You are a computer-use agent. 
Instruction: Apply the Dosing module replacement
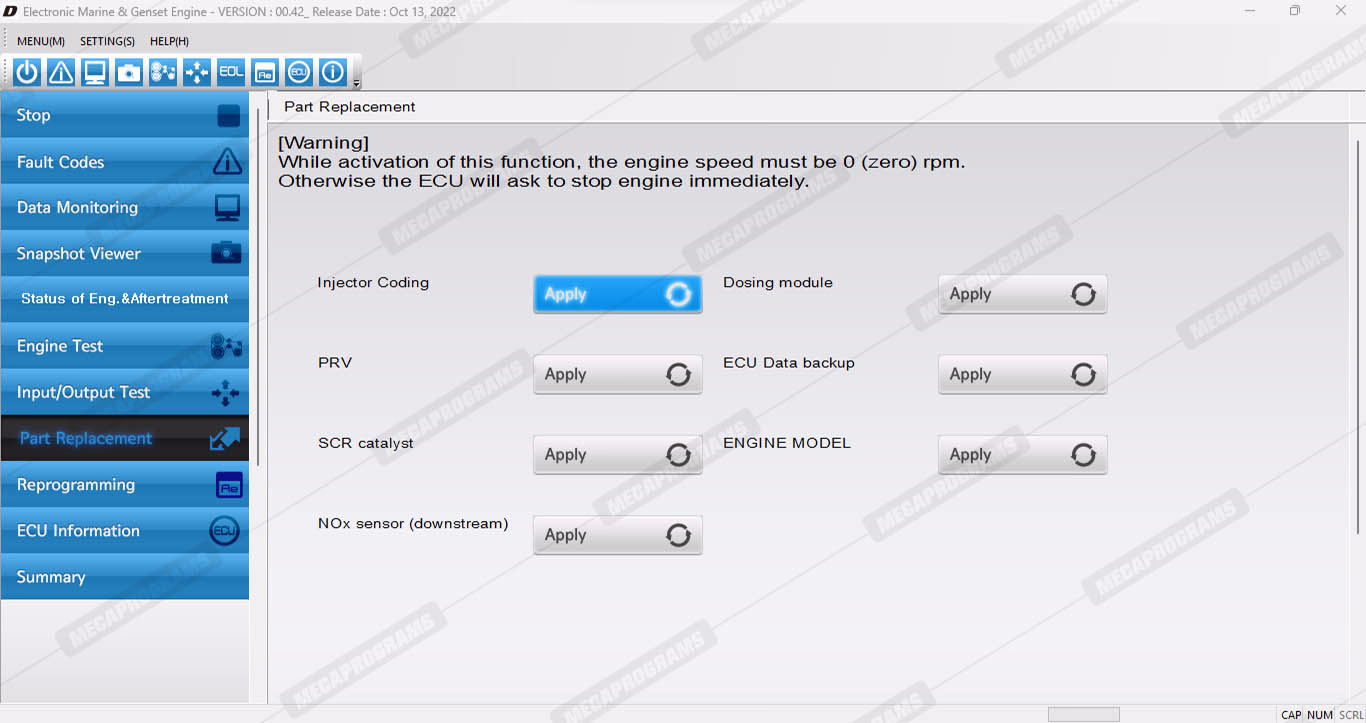click(x=1023, y=294)
